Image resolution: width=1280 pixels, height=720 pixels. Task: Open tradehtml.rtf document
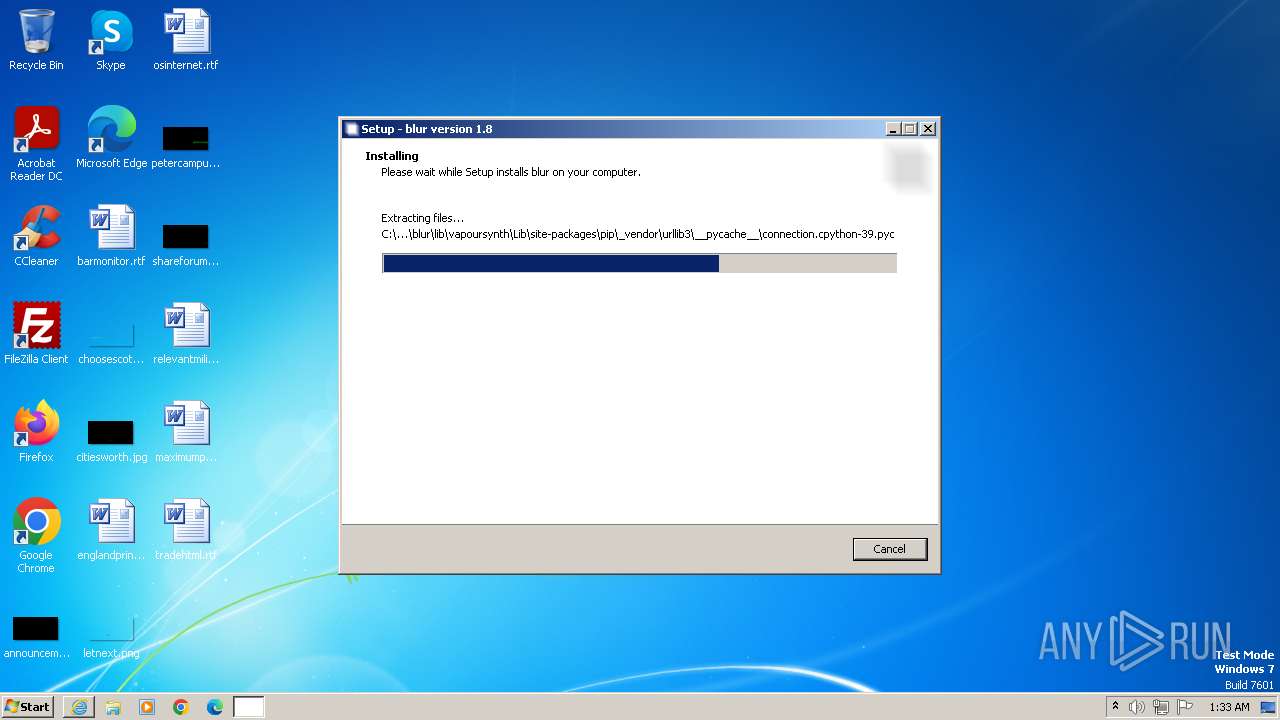click(x=186, y=531)
